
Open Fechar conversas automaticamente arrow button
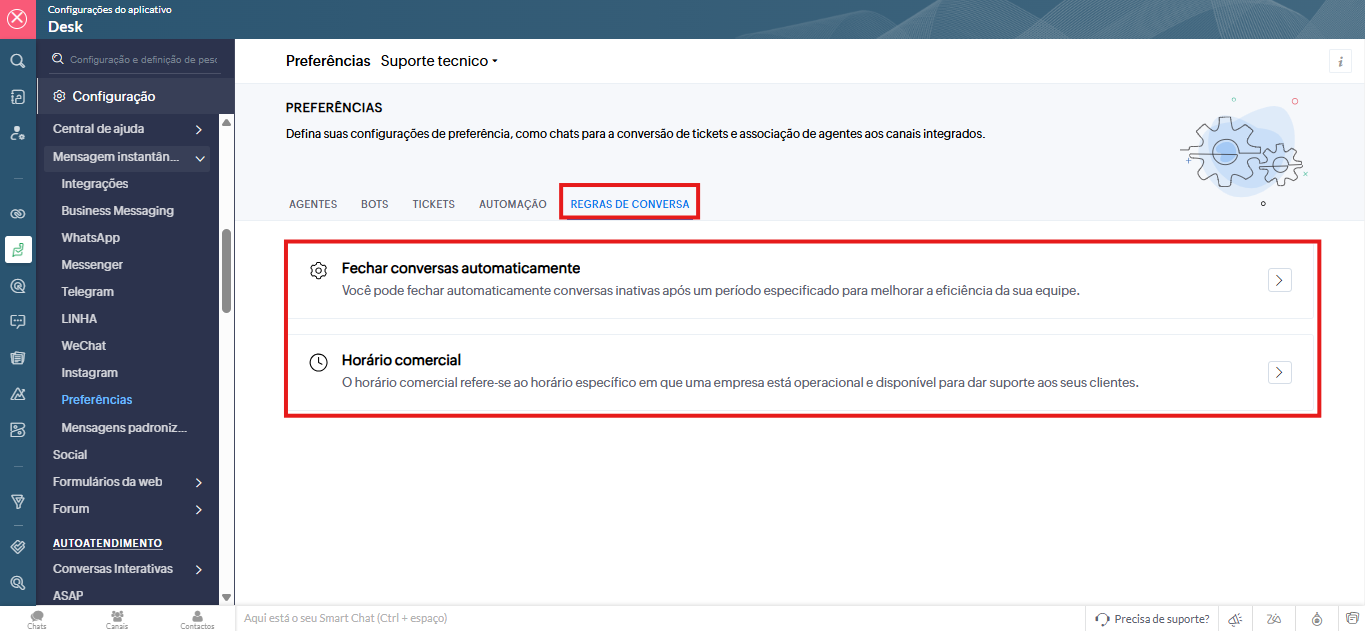[1279, 280]
